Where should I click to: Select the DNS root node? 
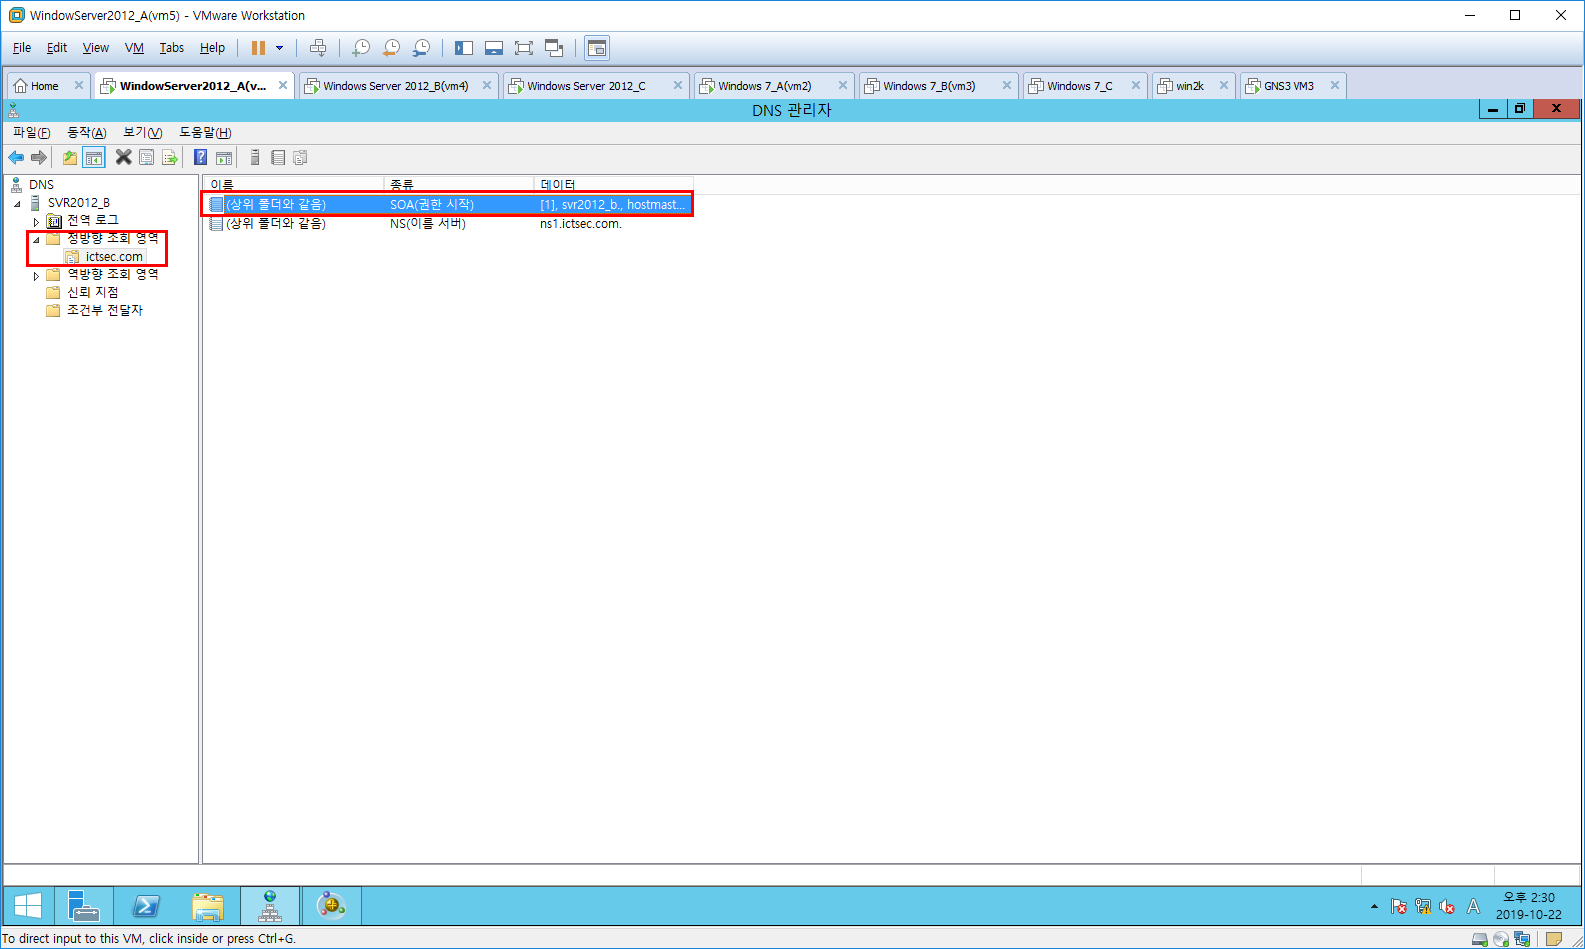pos(41,185)
